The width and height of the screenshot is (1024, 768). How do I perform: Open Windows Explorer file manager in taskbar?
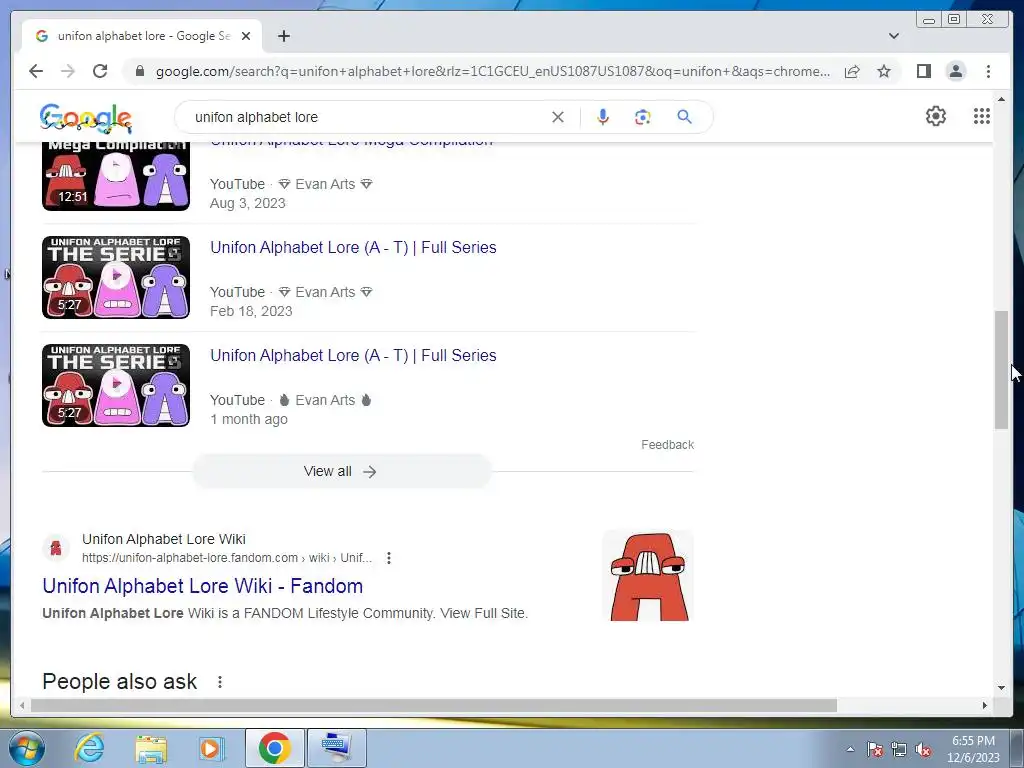(x=152, y=748)
